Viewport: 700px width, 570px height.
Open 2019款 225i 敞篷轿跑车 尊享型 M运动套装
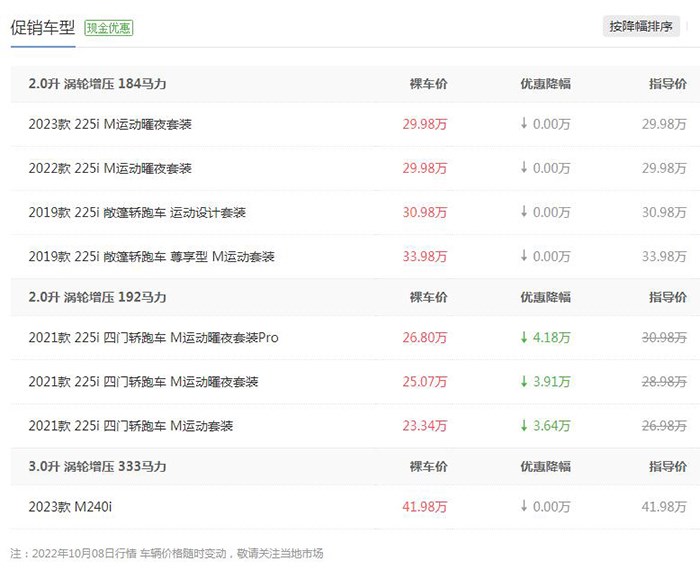click(x=151, y=257)
